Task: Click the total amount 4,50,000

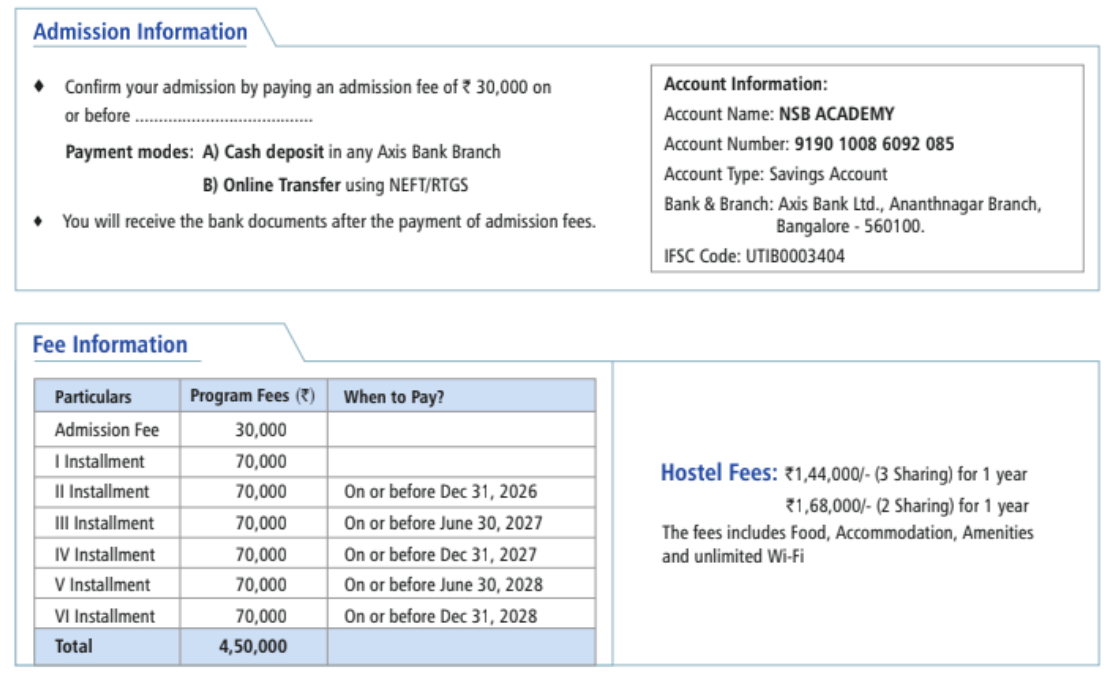Action: click(253, 647)
